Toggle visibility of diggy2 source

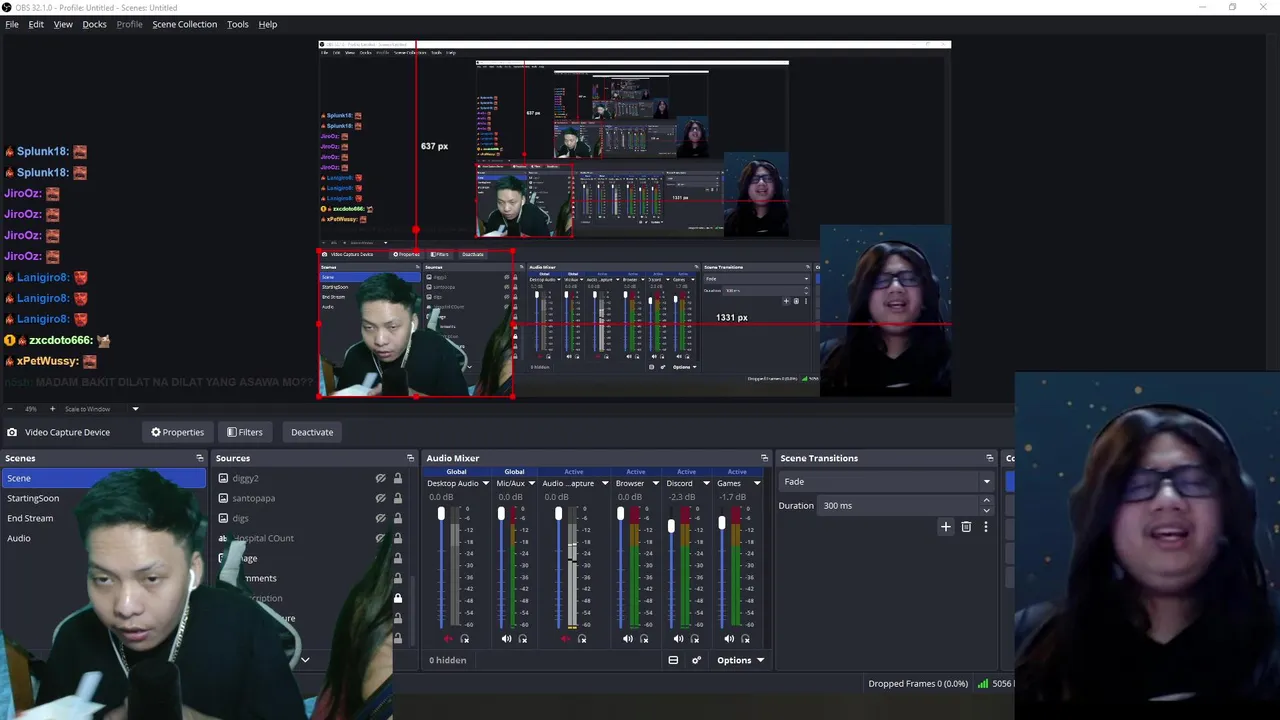point(380,478)
